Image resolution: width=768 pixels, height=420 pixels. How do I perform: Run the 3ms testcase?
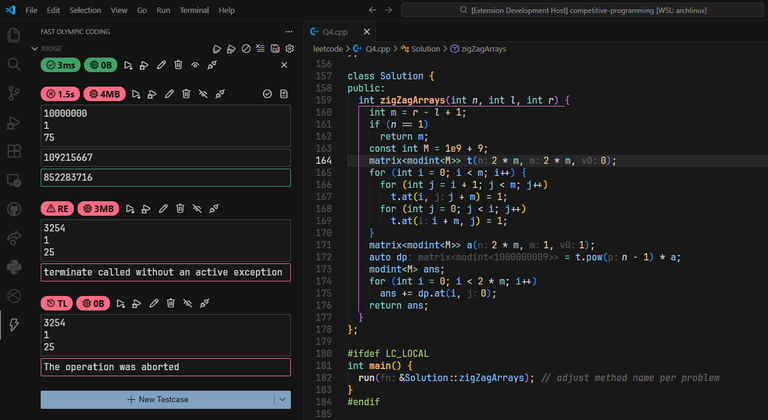128,65
